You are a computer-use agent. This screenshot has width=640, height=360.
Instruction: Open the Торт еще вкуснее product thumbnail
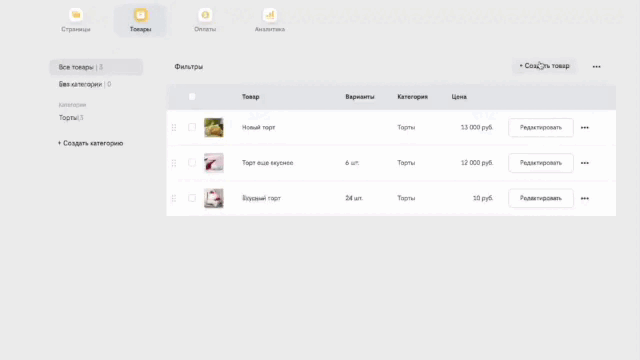[214, 163]
